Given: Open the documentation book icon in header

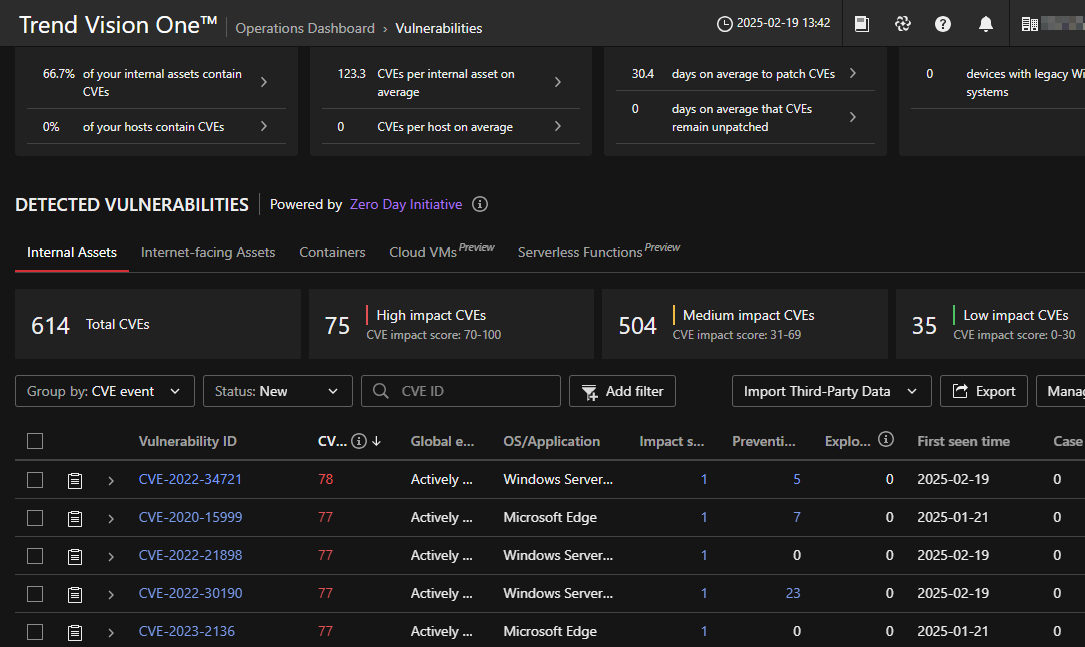Looking at the screenshot, I should click(x=861, y=24).
